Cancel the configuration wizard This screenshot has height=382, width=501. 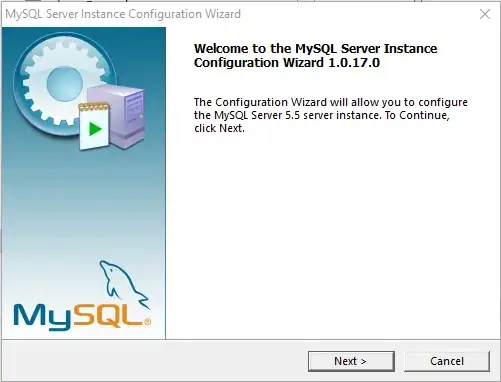[447, 361]
